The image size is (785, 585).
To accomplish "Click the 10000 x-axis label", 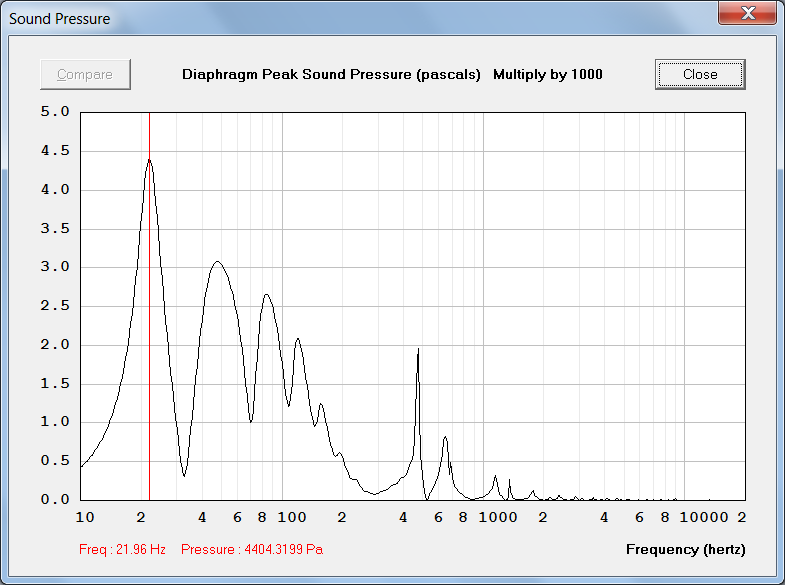I will [703, 517].
